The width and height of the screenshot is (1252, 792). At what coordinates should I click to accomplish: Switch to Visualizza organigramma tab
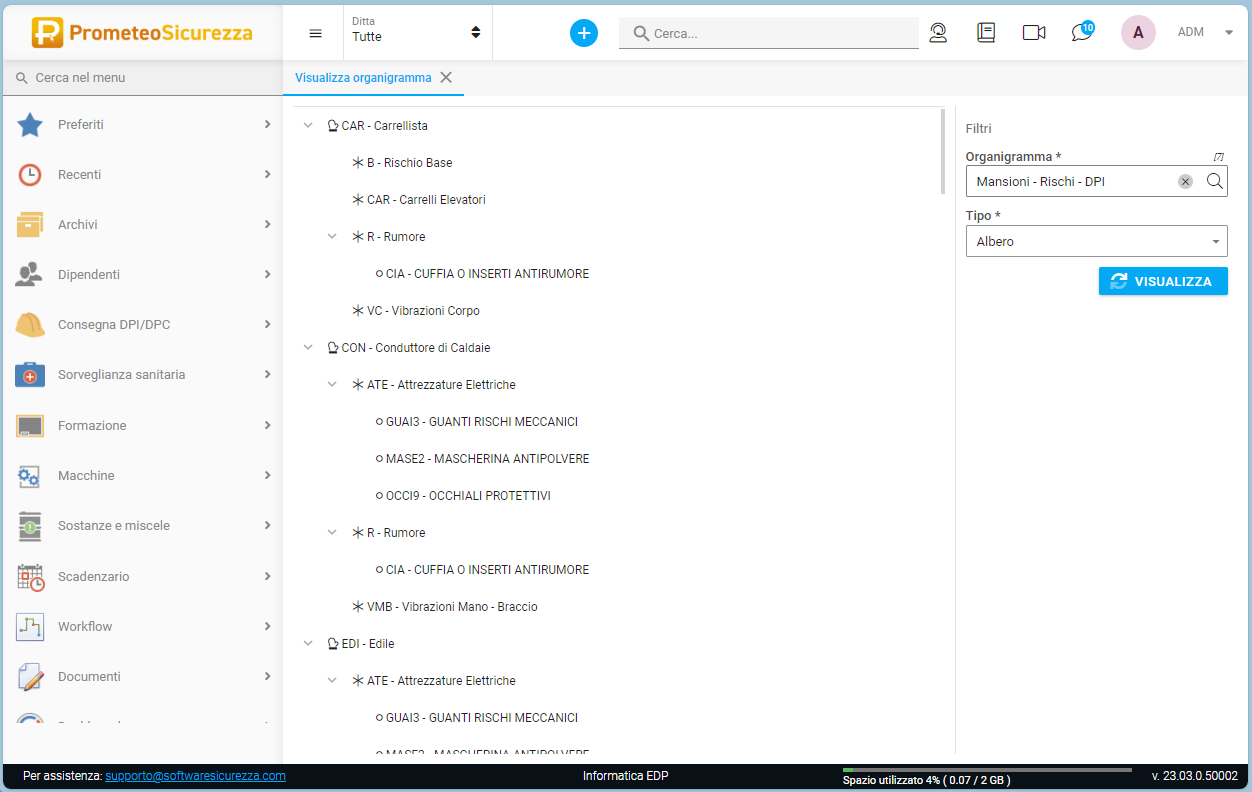click(363, 77)
